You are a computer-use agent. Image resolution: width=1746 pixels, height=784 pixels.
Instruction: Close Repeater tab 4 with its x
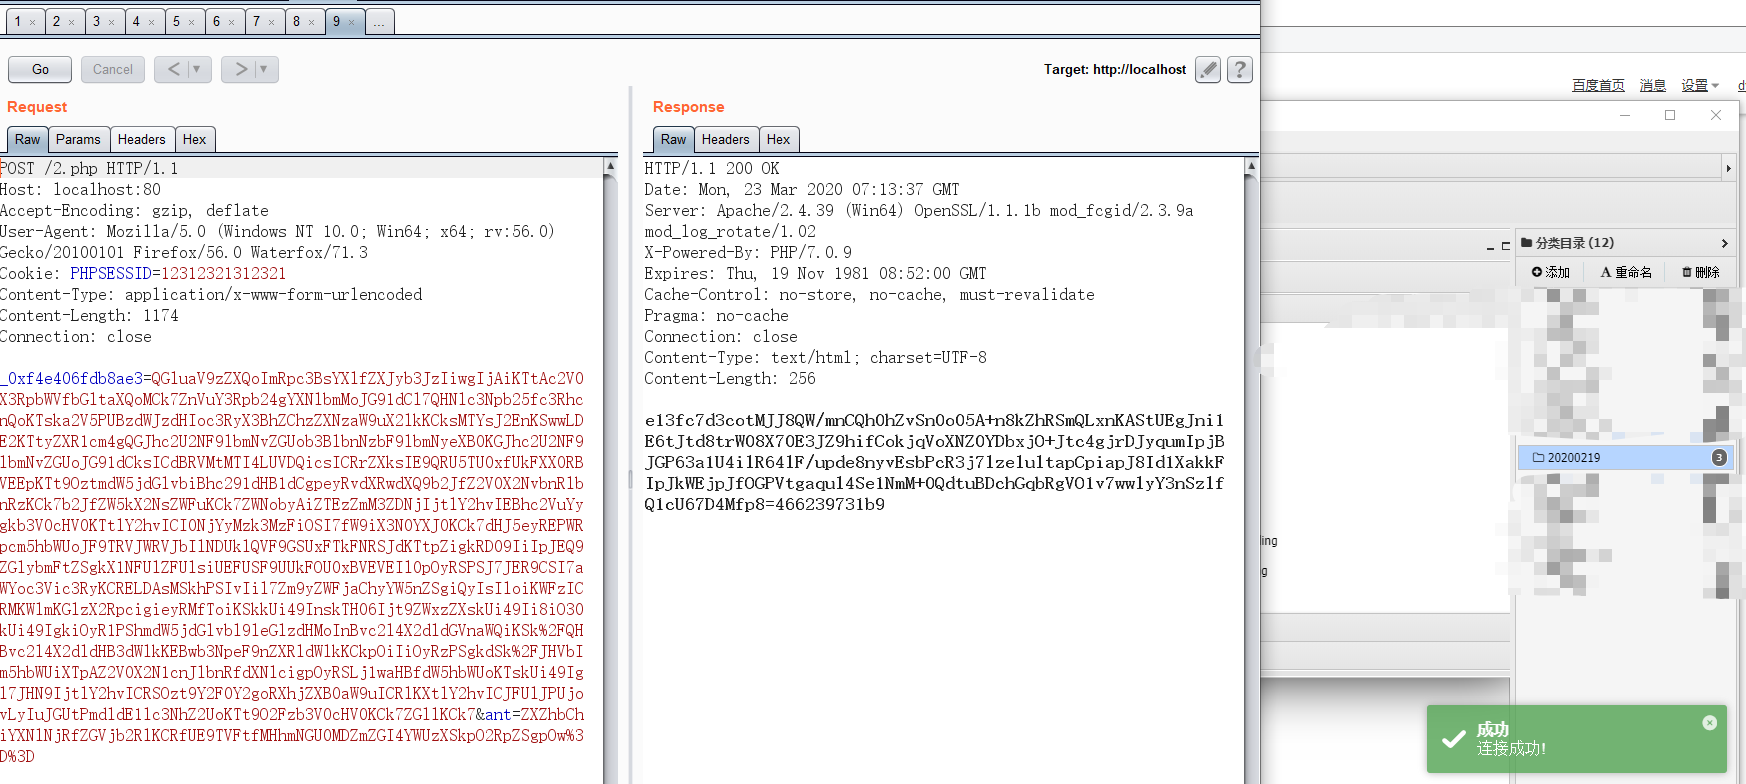152,22
